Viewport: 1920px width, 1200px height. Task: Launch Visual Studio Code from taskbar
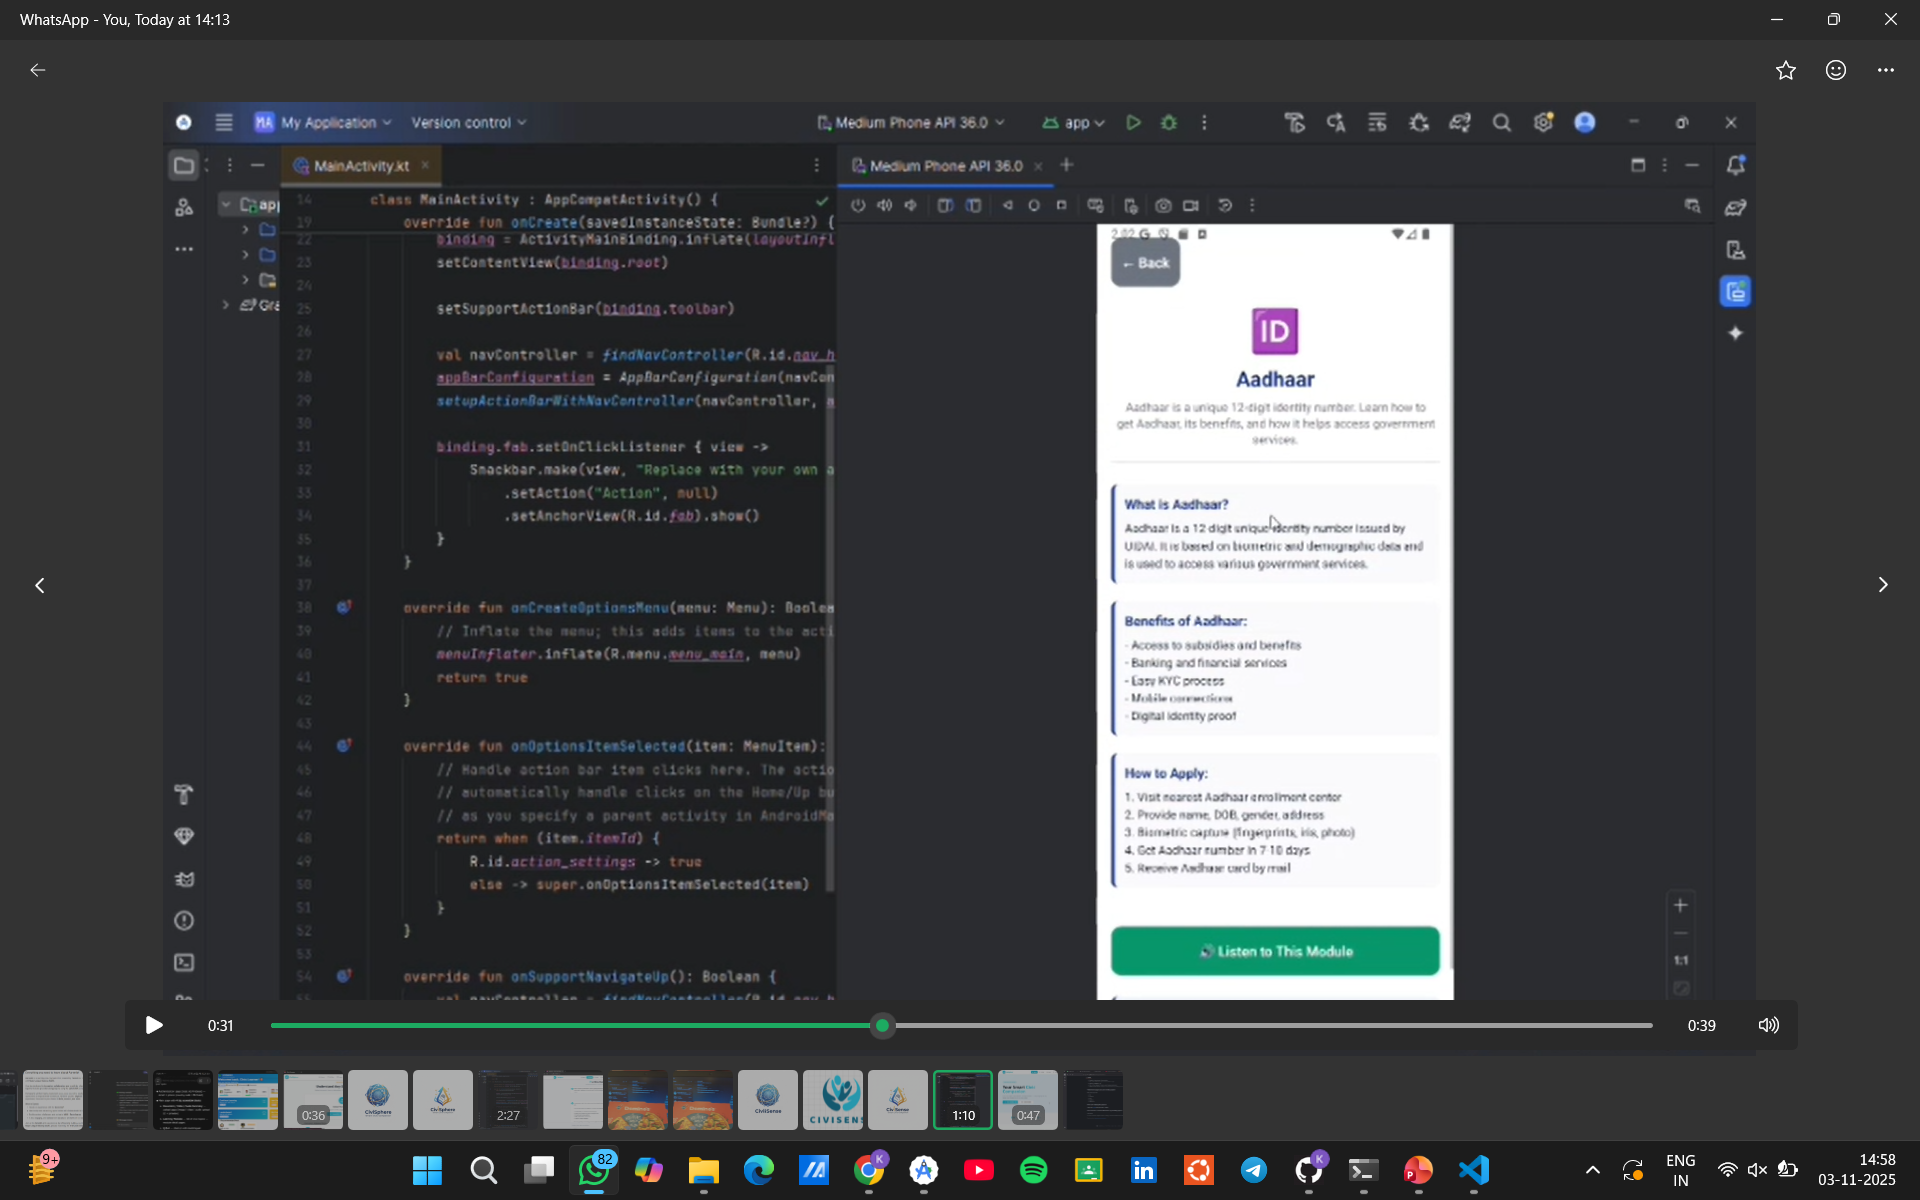[1473, 1170]
